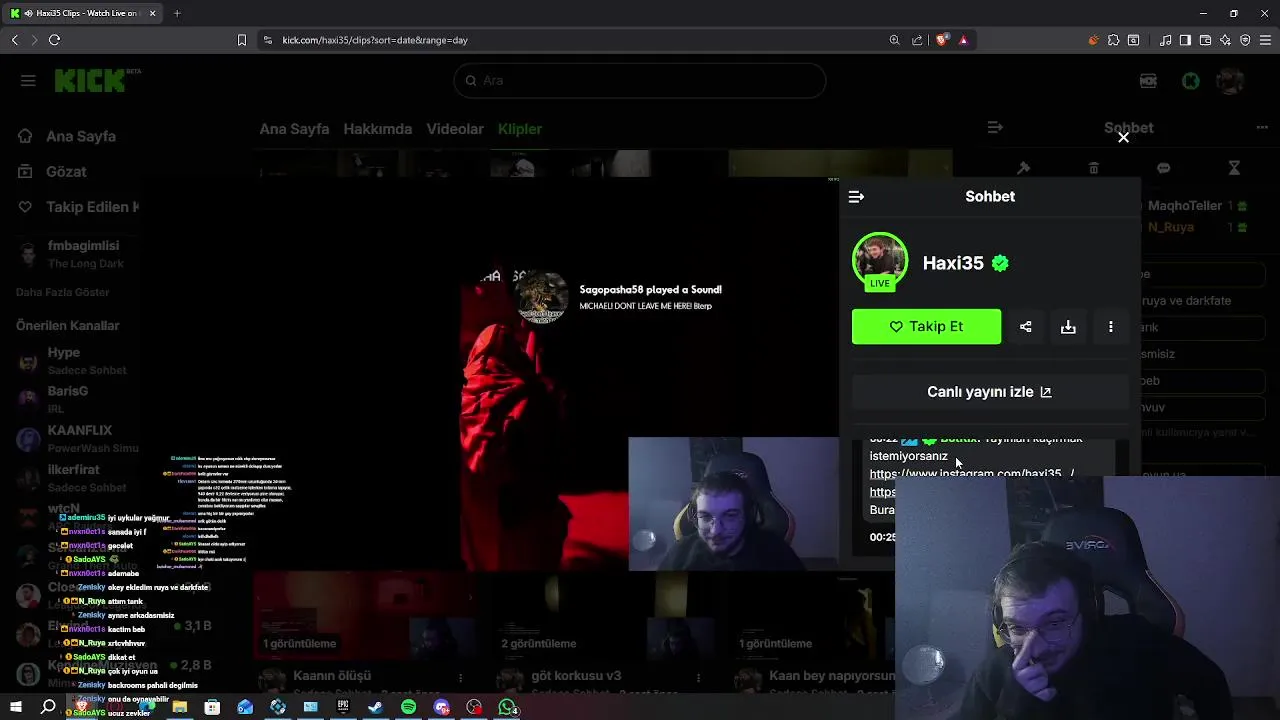Image resolution: width=1280 pixels, height=720 pixels.
Task: Share the clip using the share icon
Action: 1025,326
